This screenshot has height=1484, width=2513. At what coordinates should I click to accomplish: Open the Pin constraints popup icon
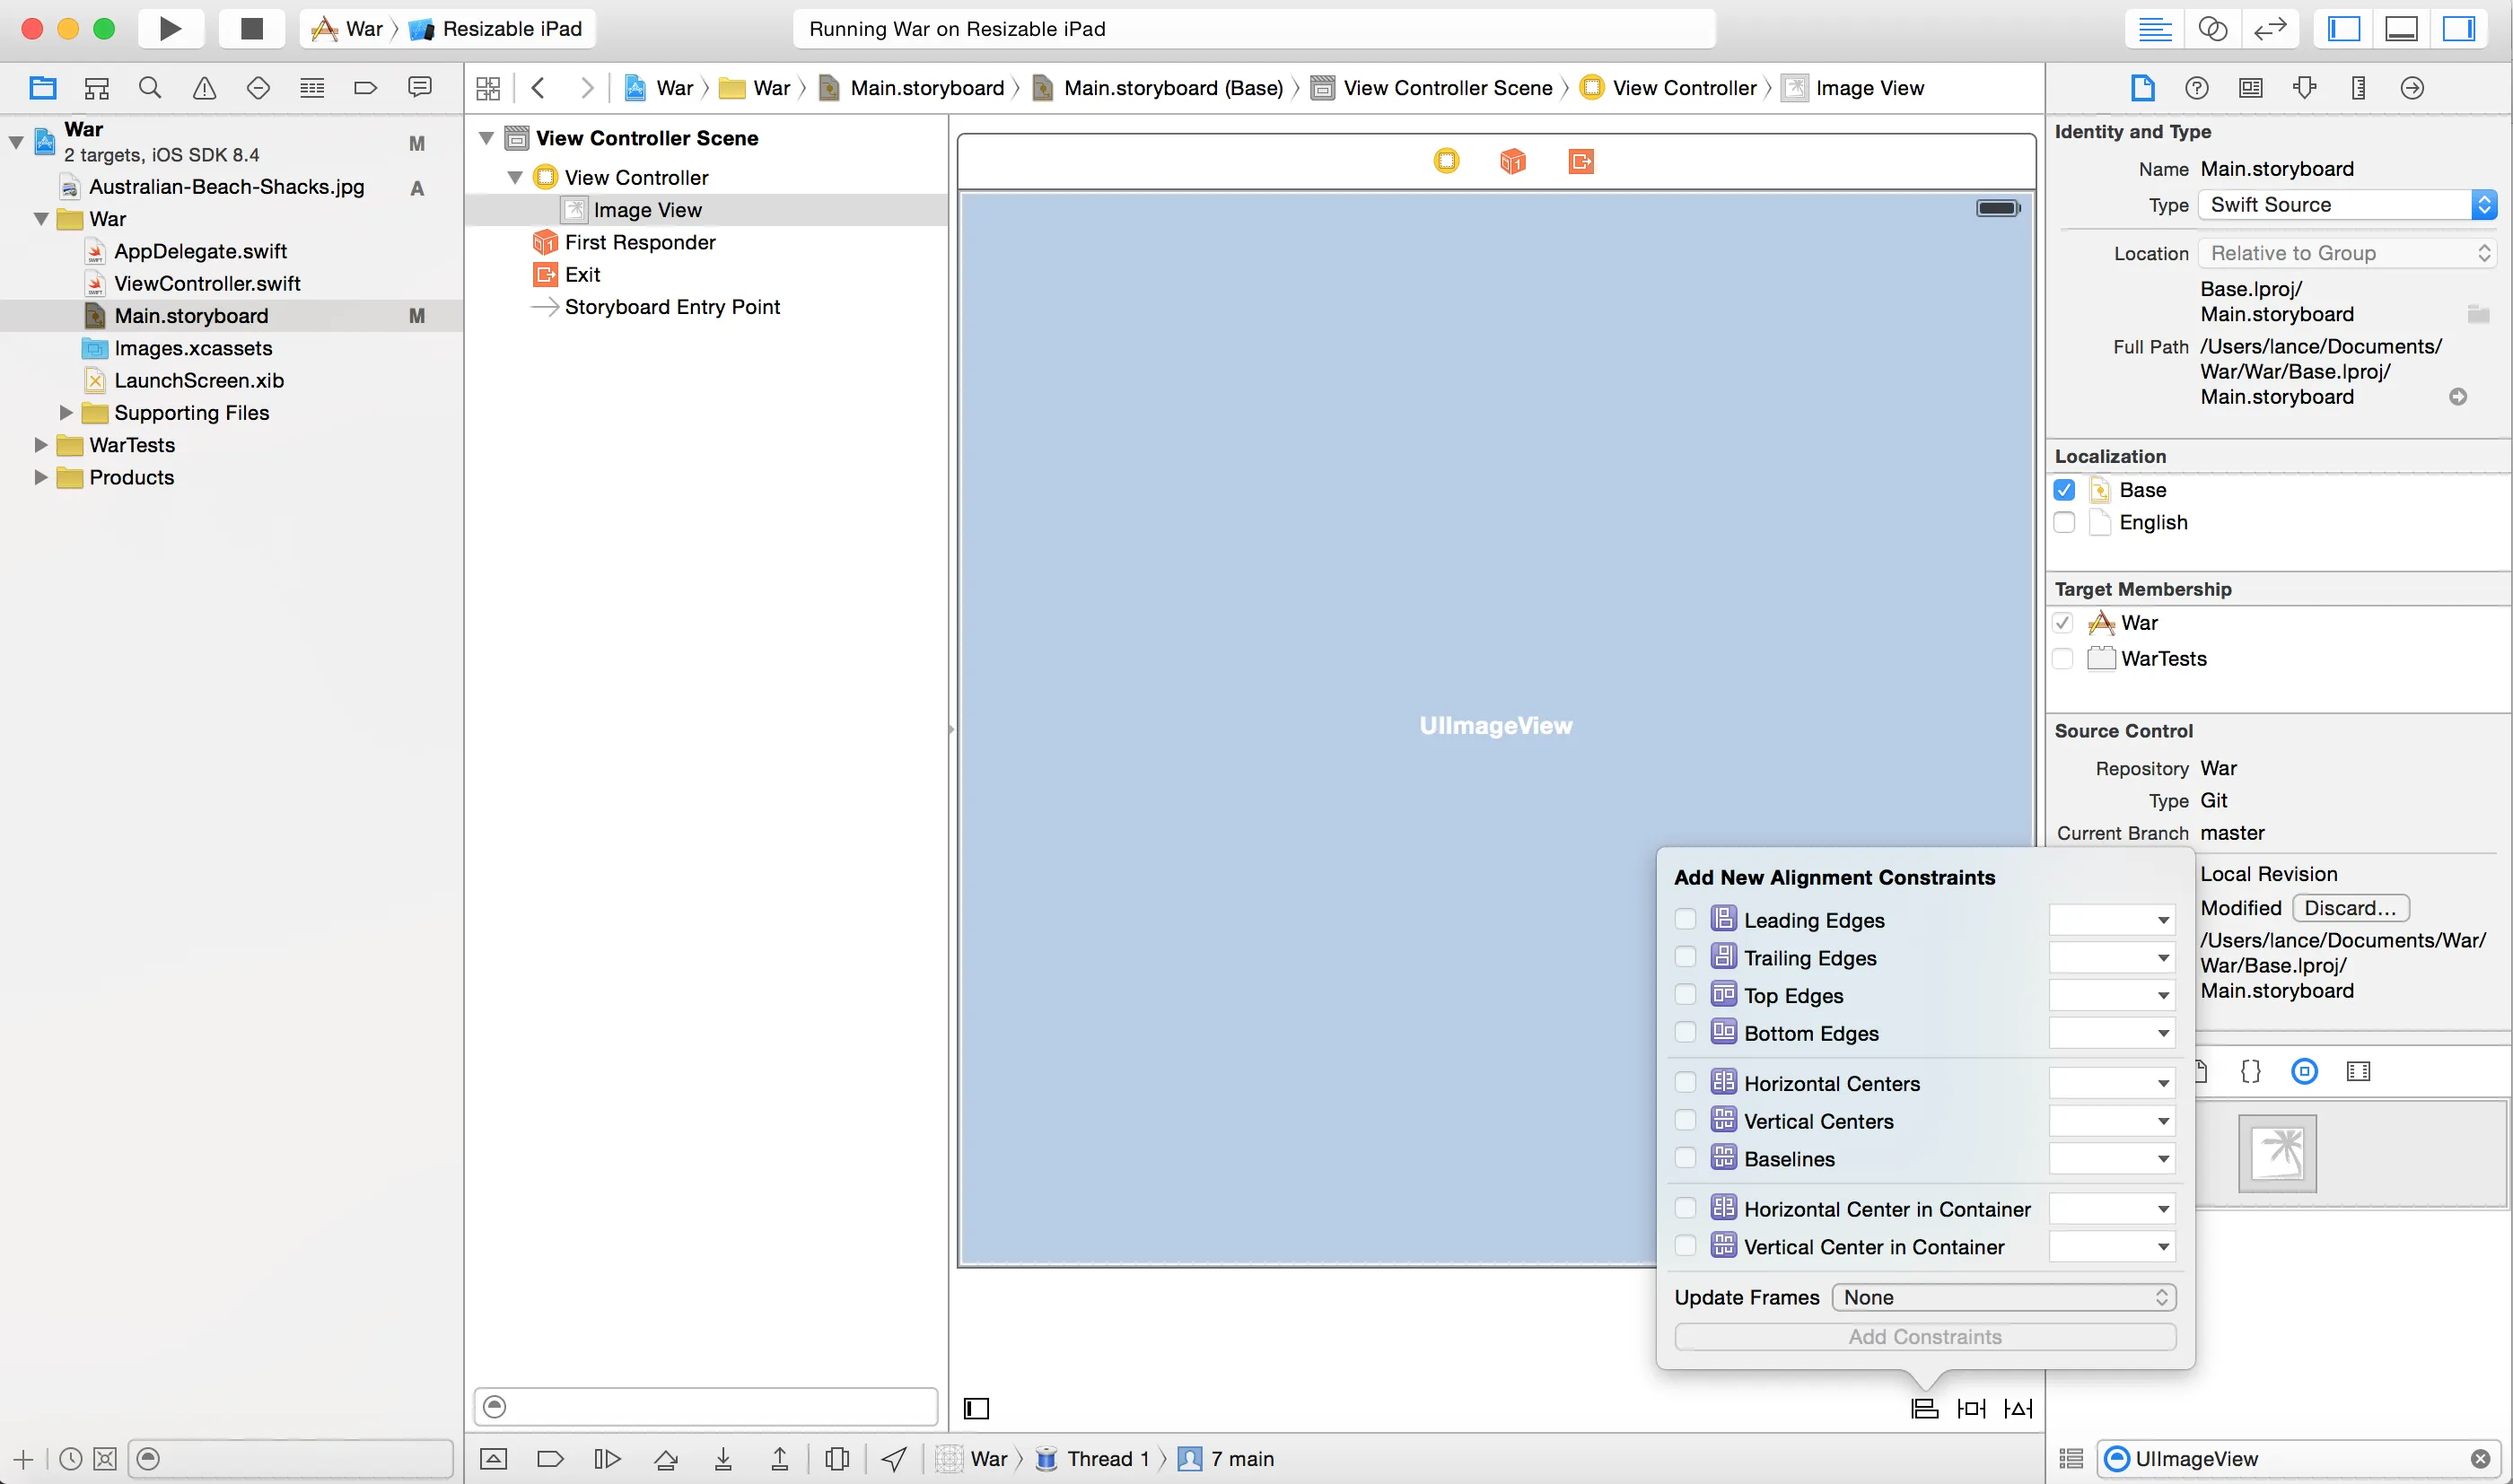coord(1971,1408)
